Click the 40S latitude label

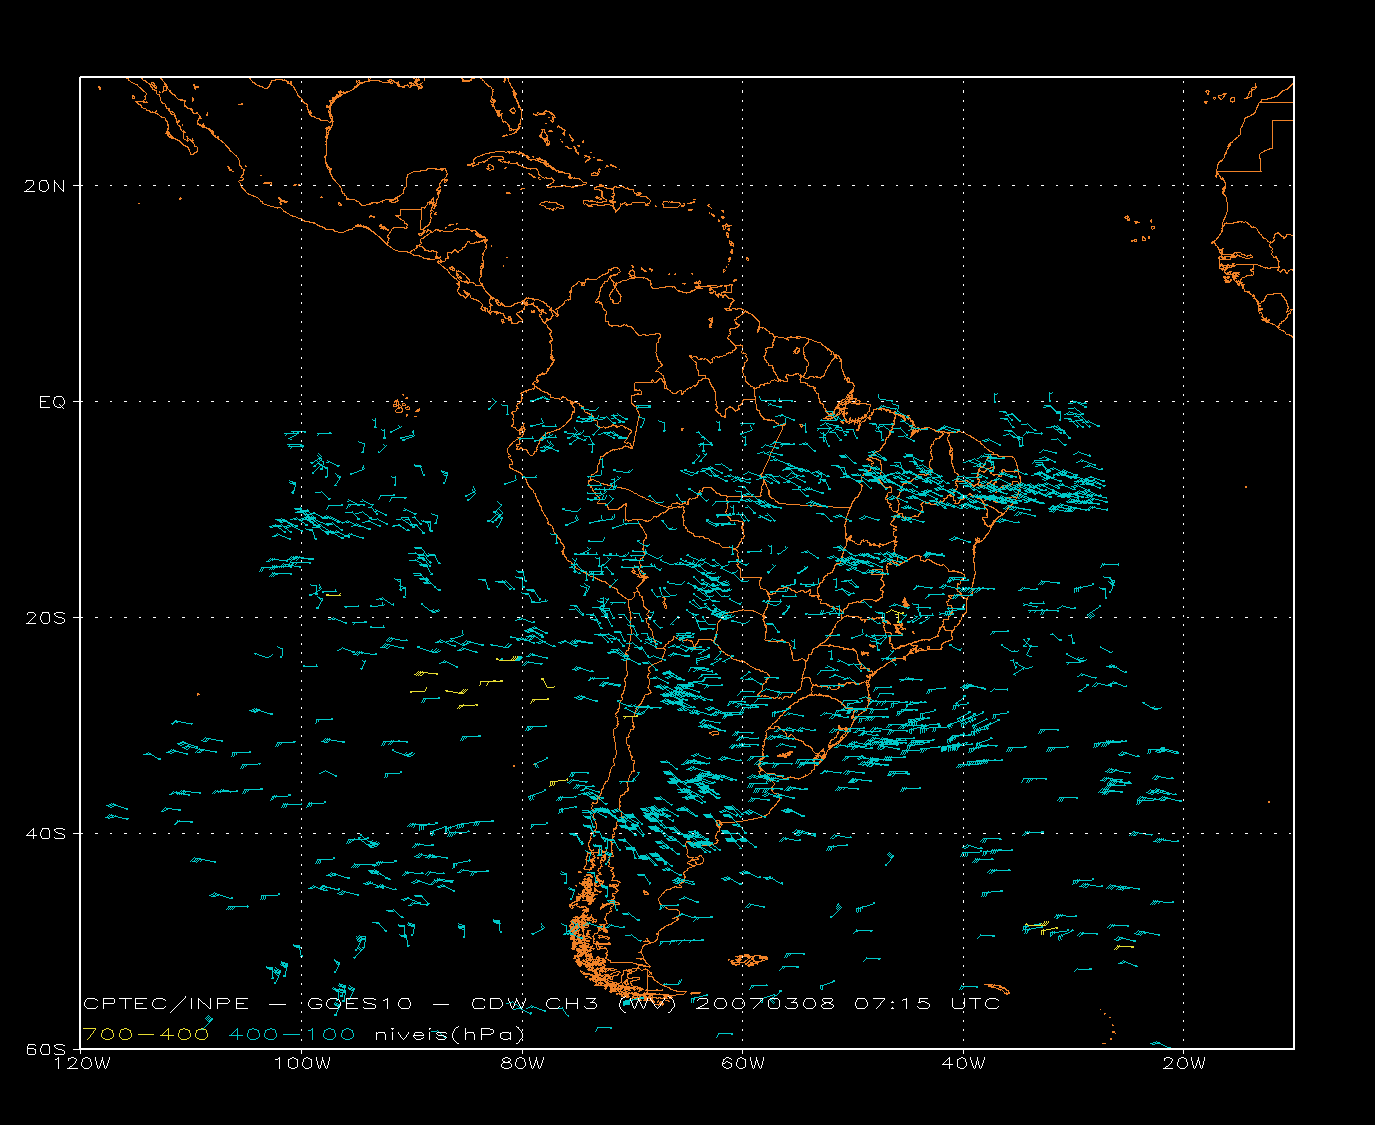point(48,833)
